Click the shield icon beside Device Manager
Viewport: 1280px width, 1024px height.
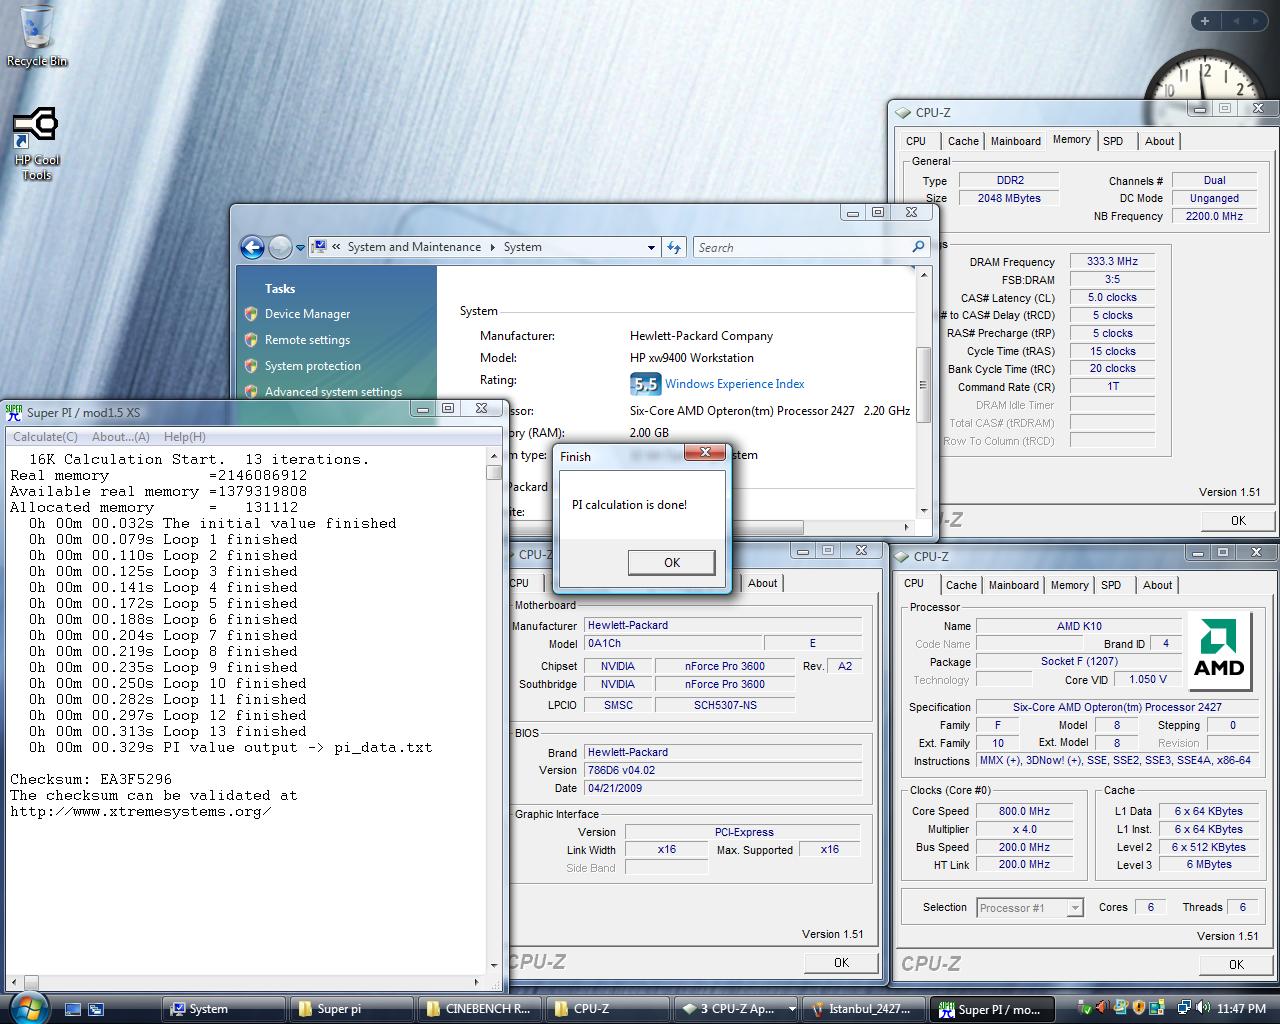251,313
